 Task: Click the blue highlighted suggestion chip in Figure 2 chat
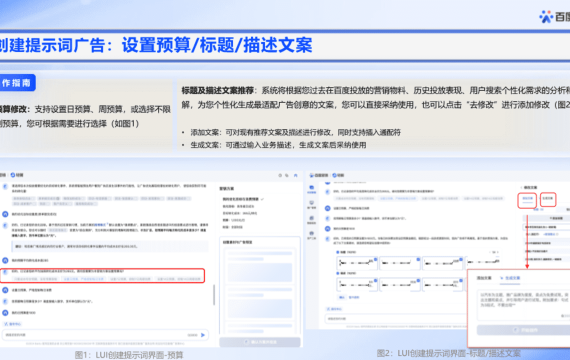point(398,199)
